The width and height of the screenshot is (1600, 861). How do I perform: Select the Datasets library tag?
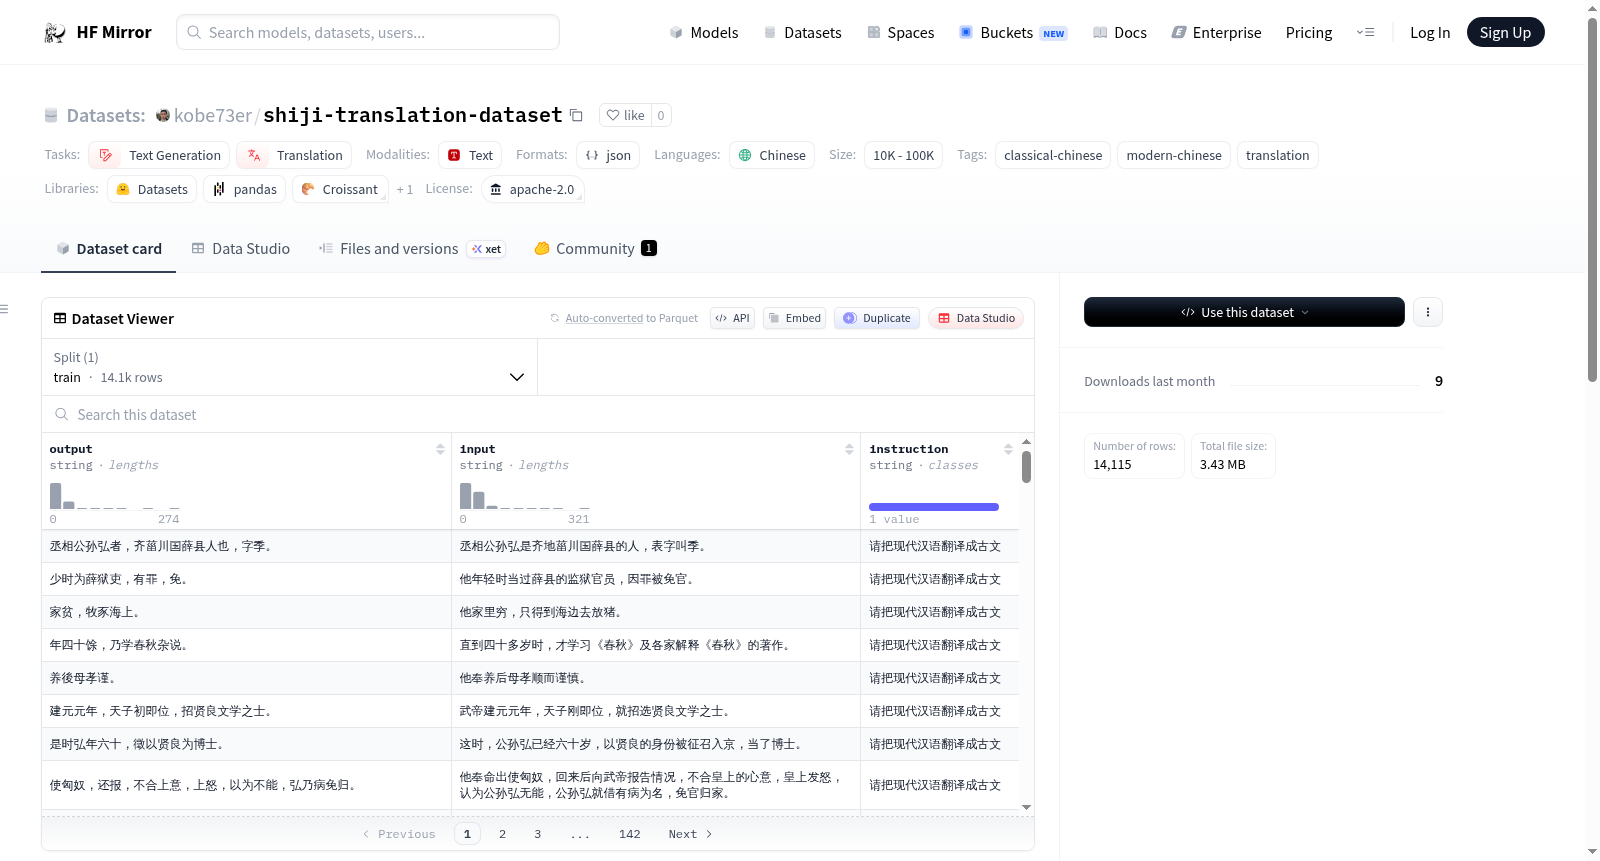(x=152, y=189)
